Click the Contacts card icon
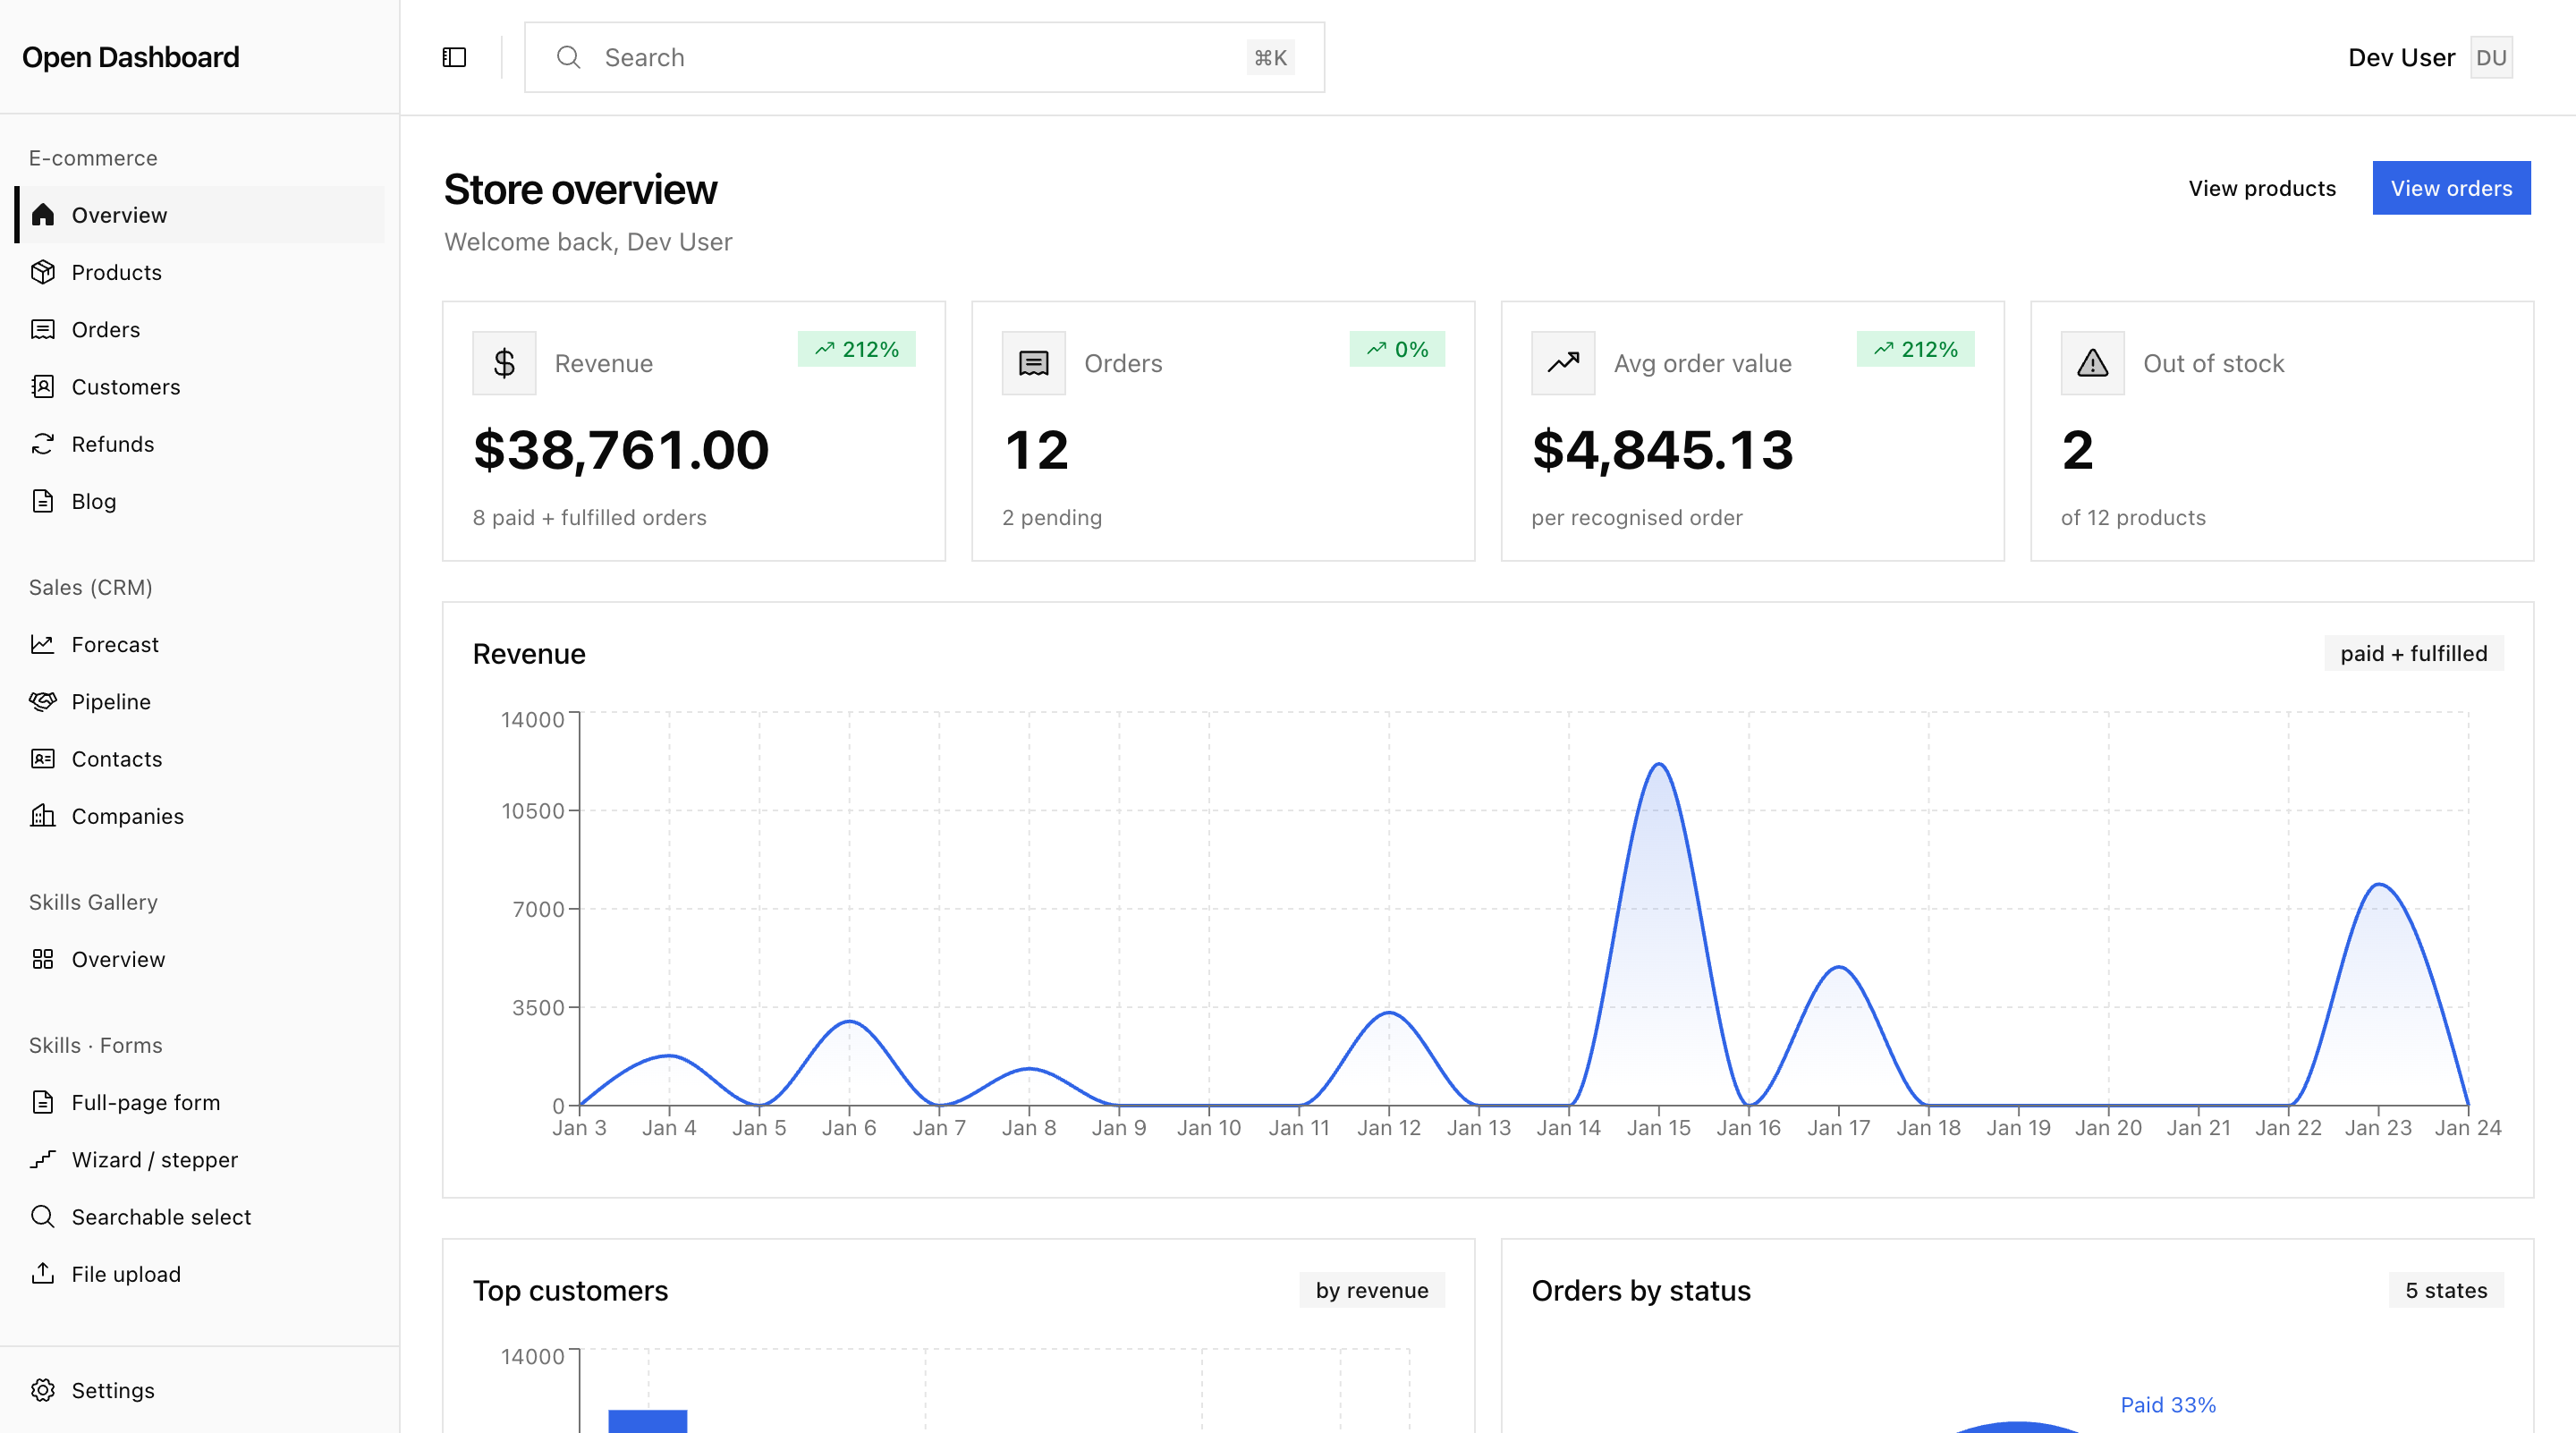This screenshot has height=1433, width=2576. 42,758
